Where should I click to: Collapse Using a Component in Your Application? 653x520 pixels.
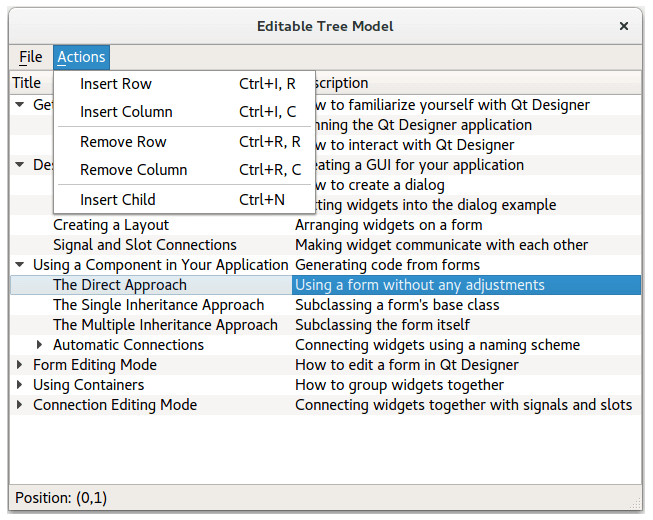tap(20, 265)
